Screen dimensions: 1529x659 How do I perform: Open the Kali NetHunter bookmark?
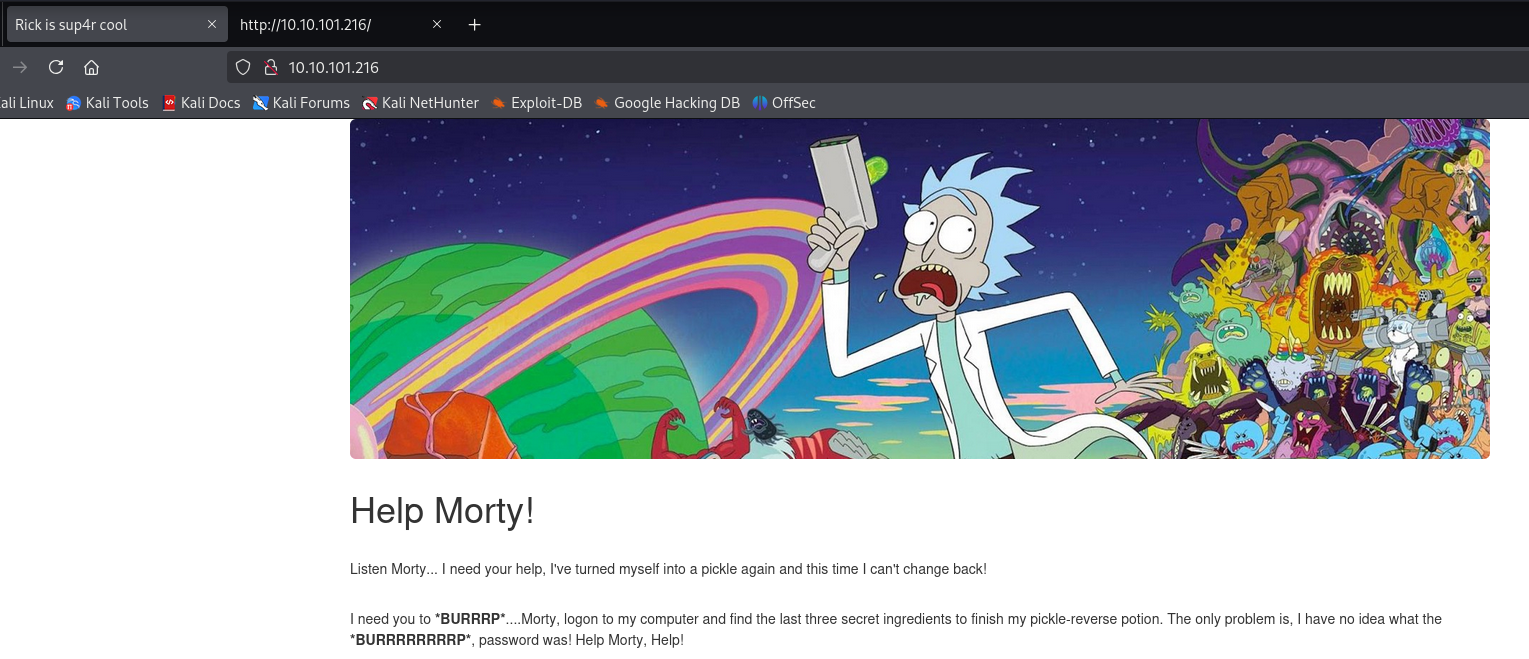tap(420, 103)
